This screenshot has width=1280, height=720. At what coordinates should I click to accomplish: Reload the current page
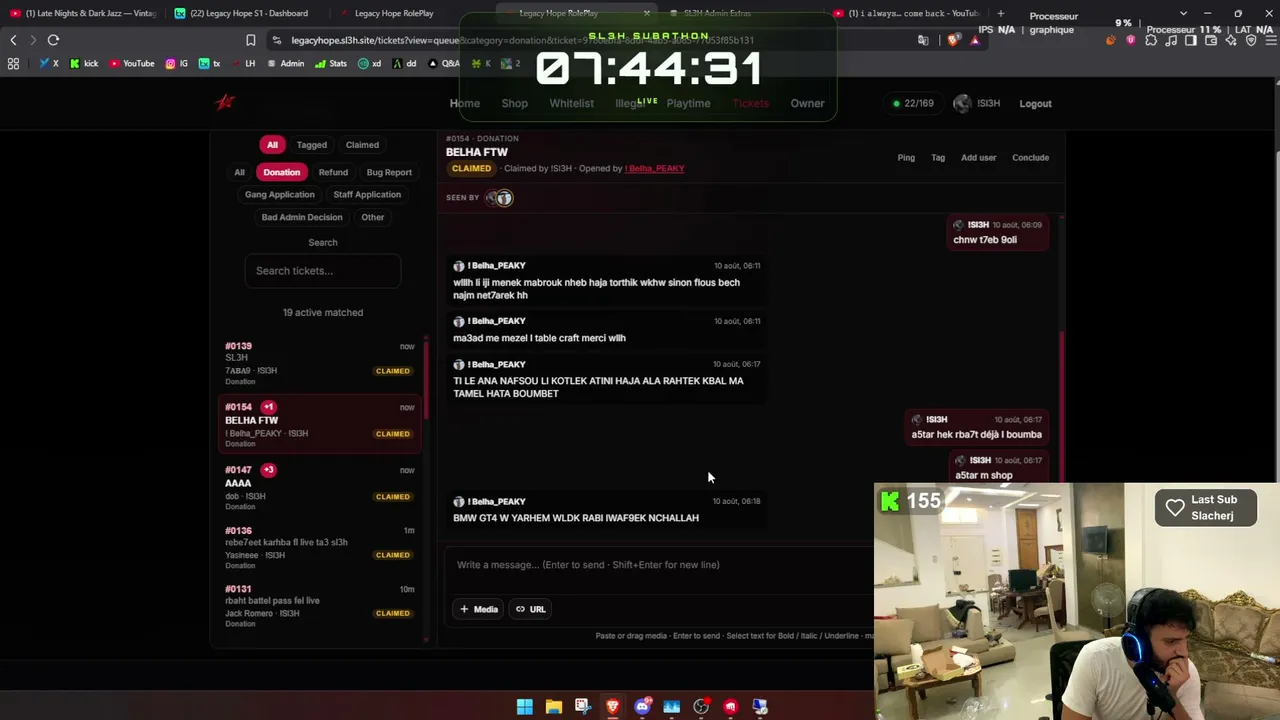coord(53,40)
